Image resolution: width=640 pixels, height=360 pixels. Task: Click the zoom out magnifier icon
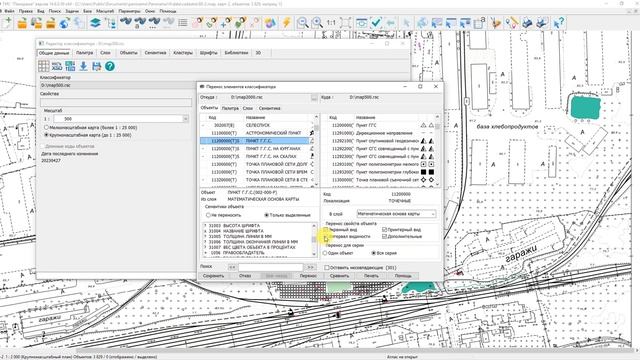[x=302, y=23]
